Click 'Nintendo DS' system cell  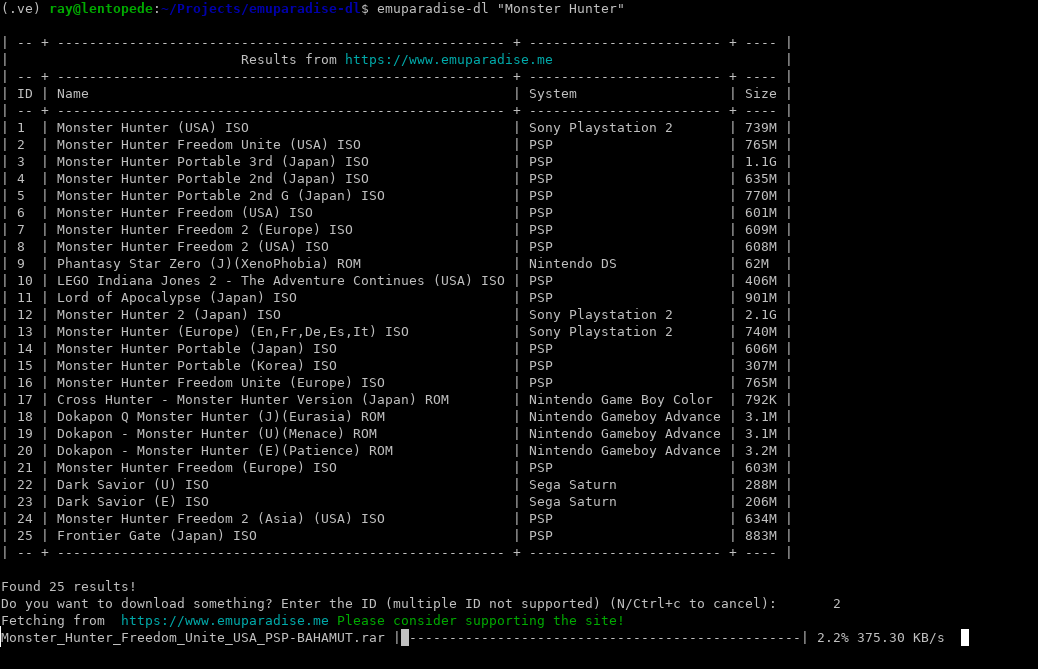[573, 264]
